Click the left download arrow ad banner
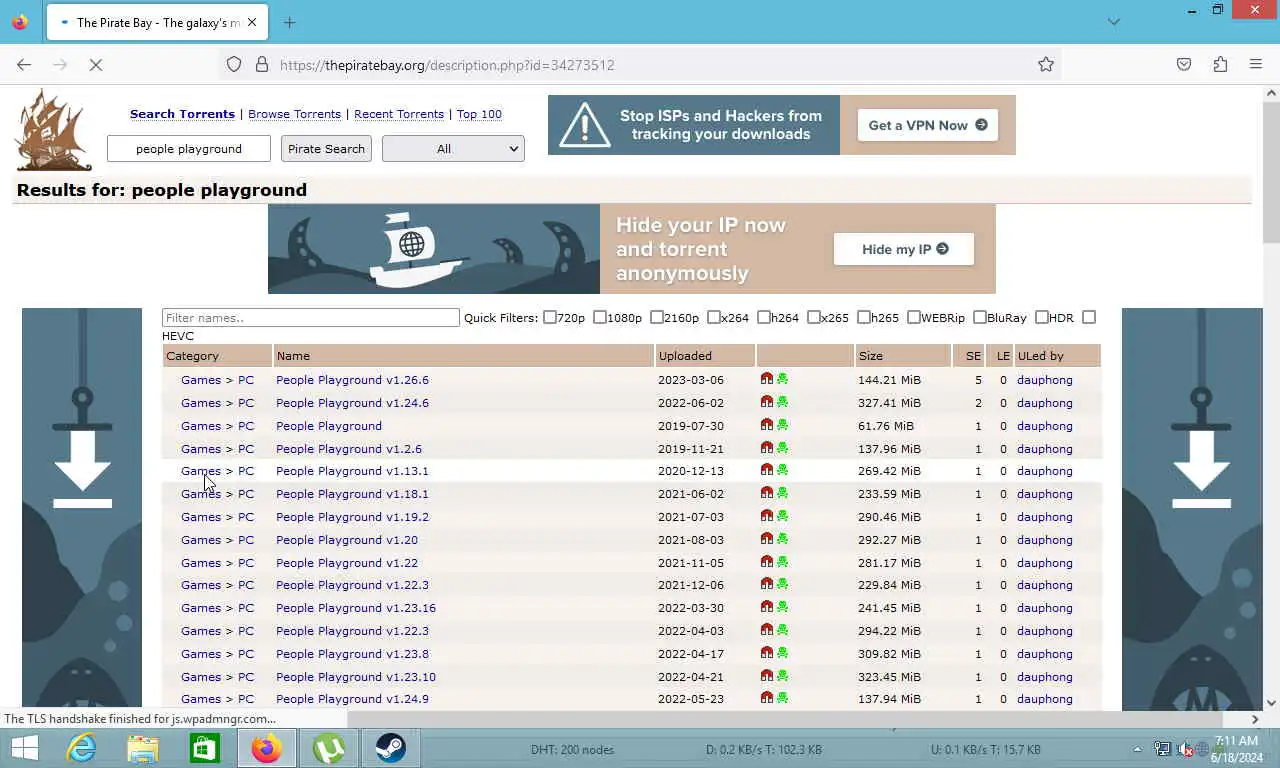Viewport: 1280px width, 768px height. coord(82,508)
